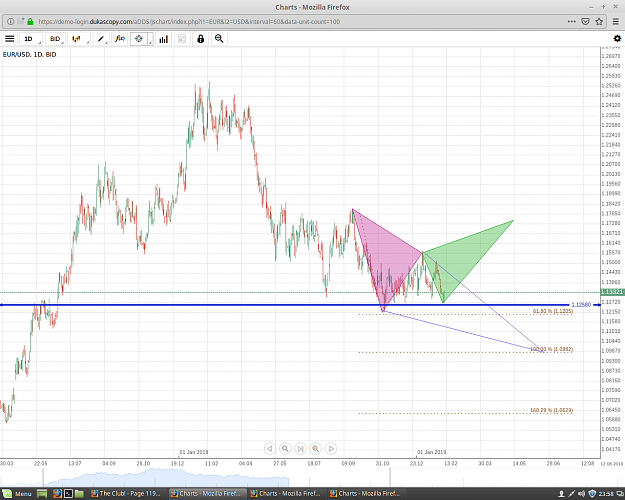Screen dimensions: 625x500
Task: Open the Menu button on taskbar
Action: click(x=18, y=494)
